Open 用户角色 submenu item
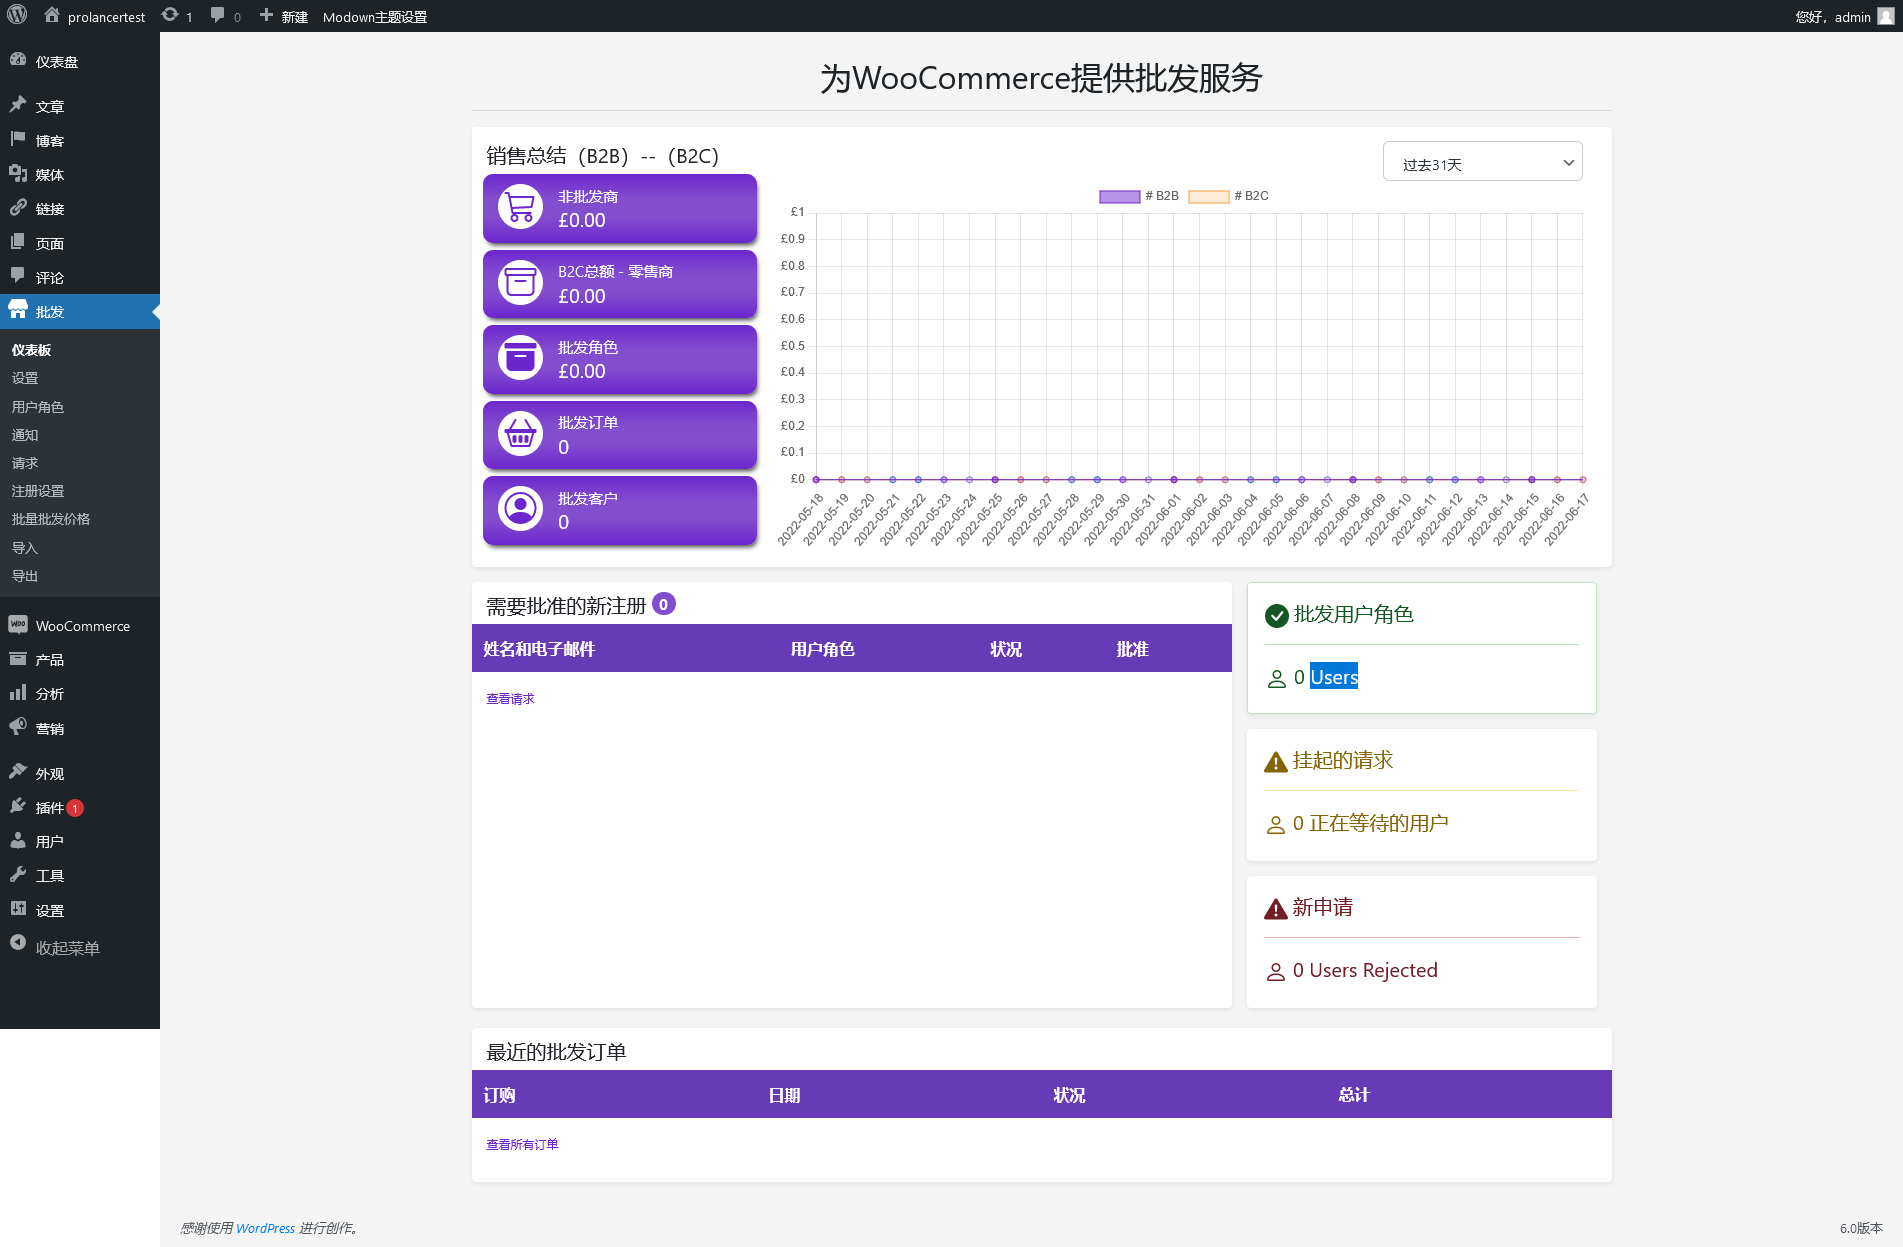Screen dimensions: 1903x1247 [x=38, y=407]
